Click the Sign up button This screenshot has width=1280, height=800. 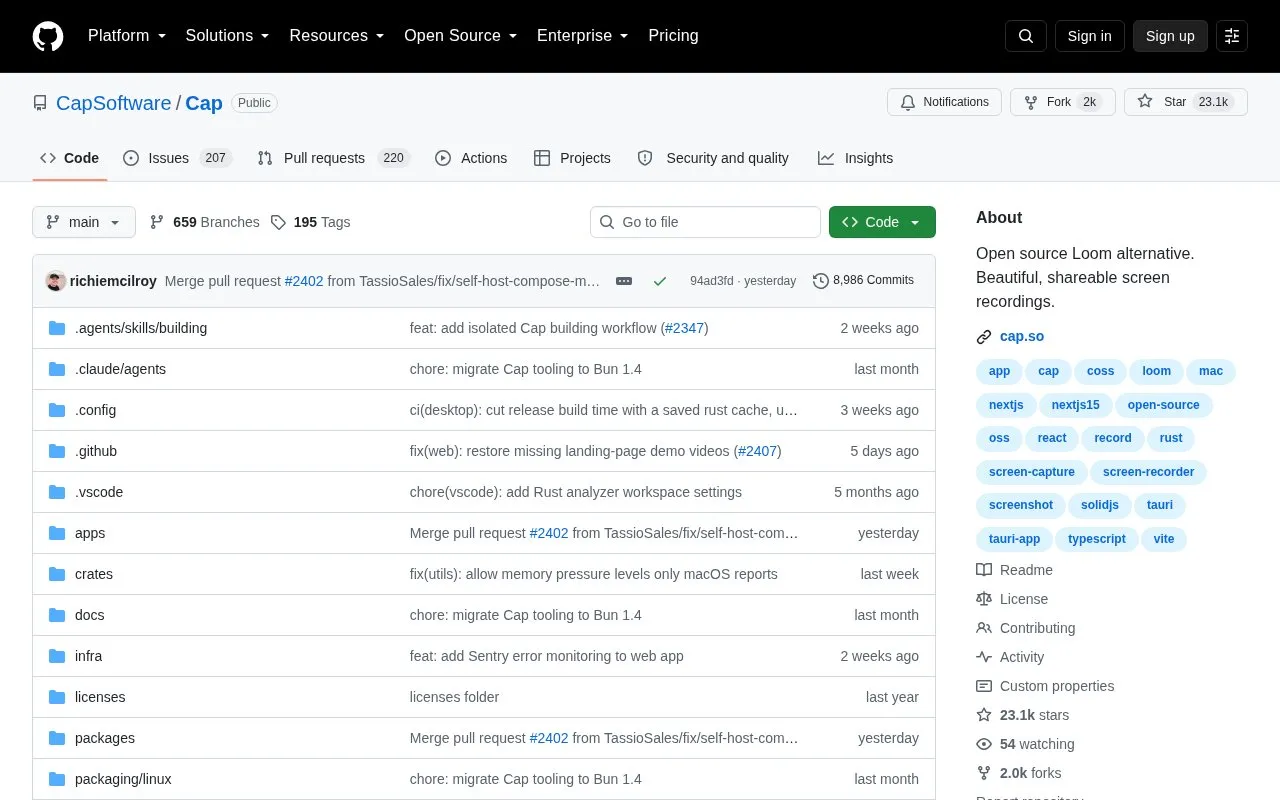click(x=1170, y=36)
